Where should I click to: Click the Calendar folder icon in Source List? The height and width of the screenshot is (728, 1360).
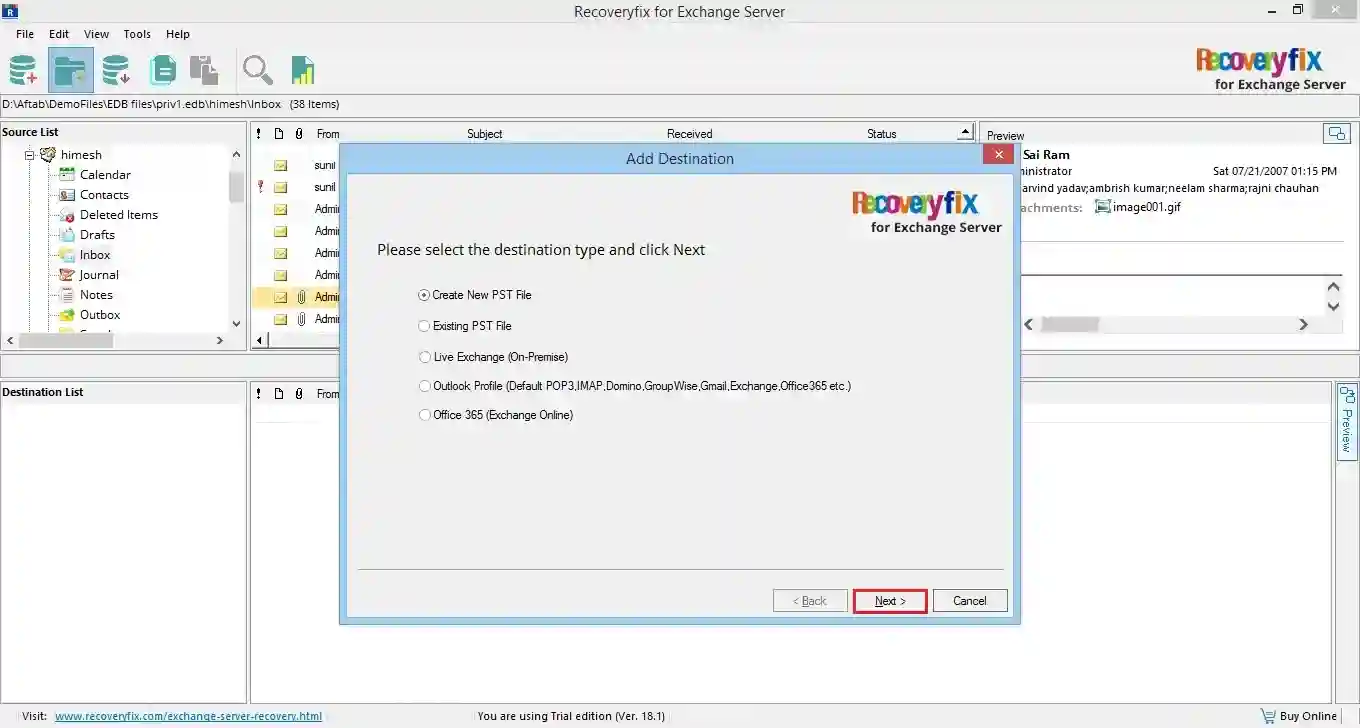coord(67,175)
